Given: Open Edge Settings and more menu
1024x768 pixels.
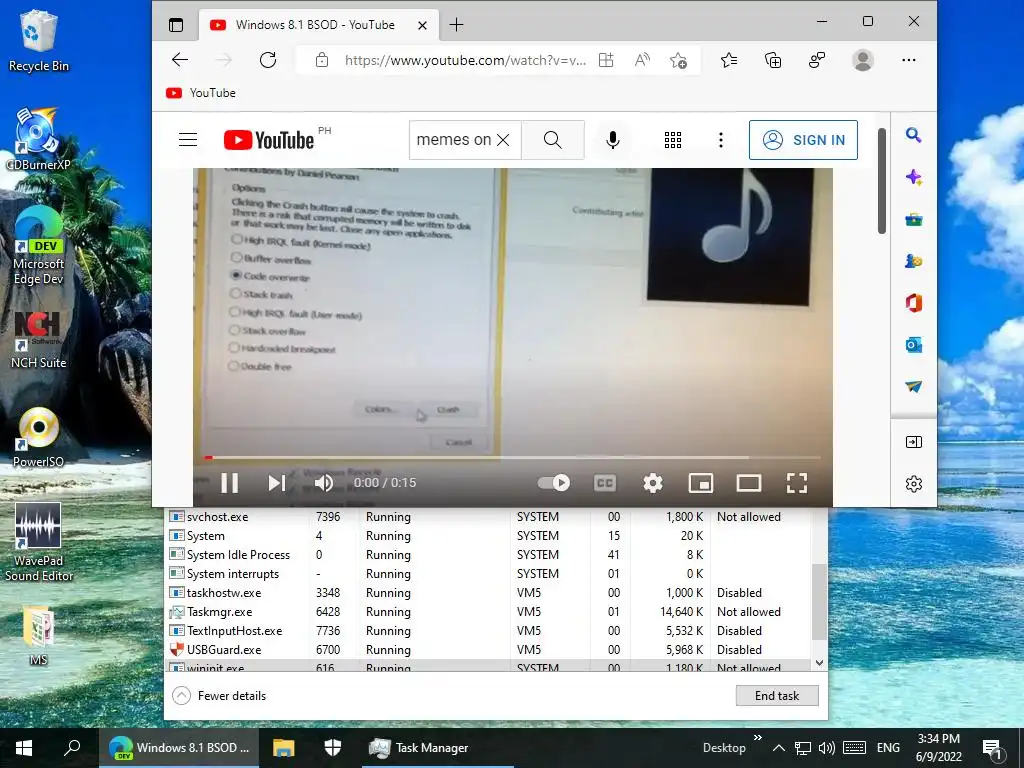Looking at the screenshot, I should pyautogui.click(x=908, y=60).
